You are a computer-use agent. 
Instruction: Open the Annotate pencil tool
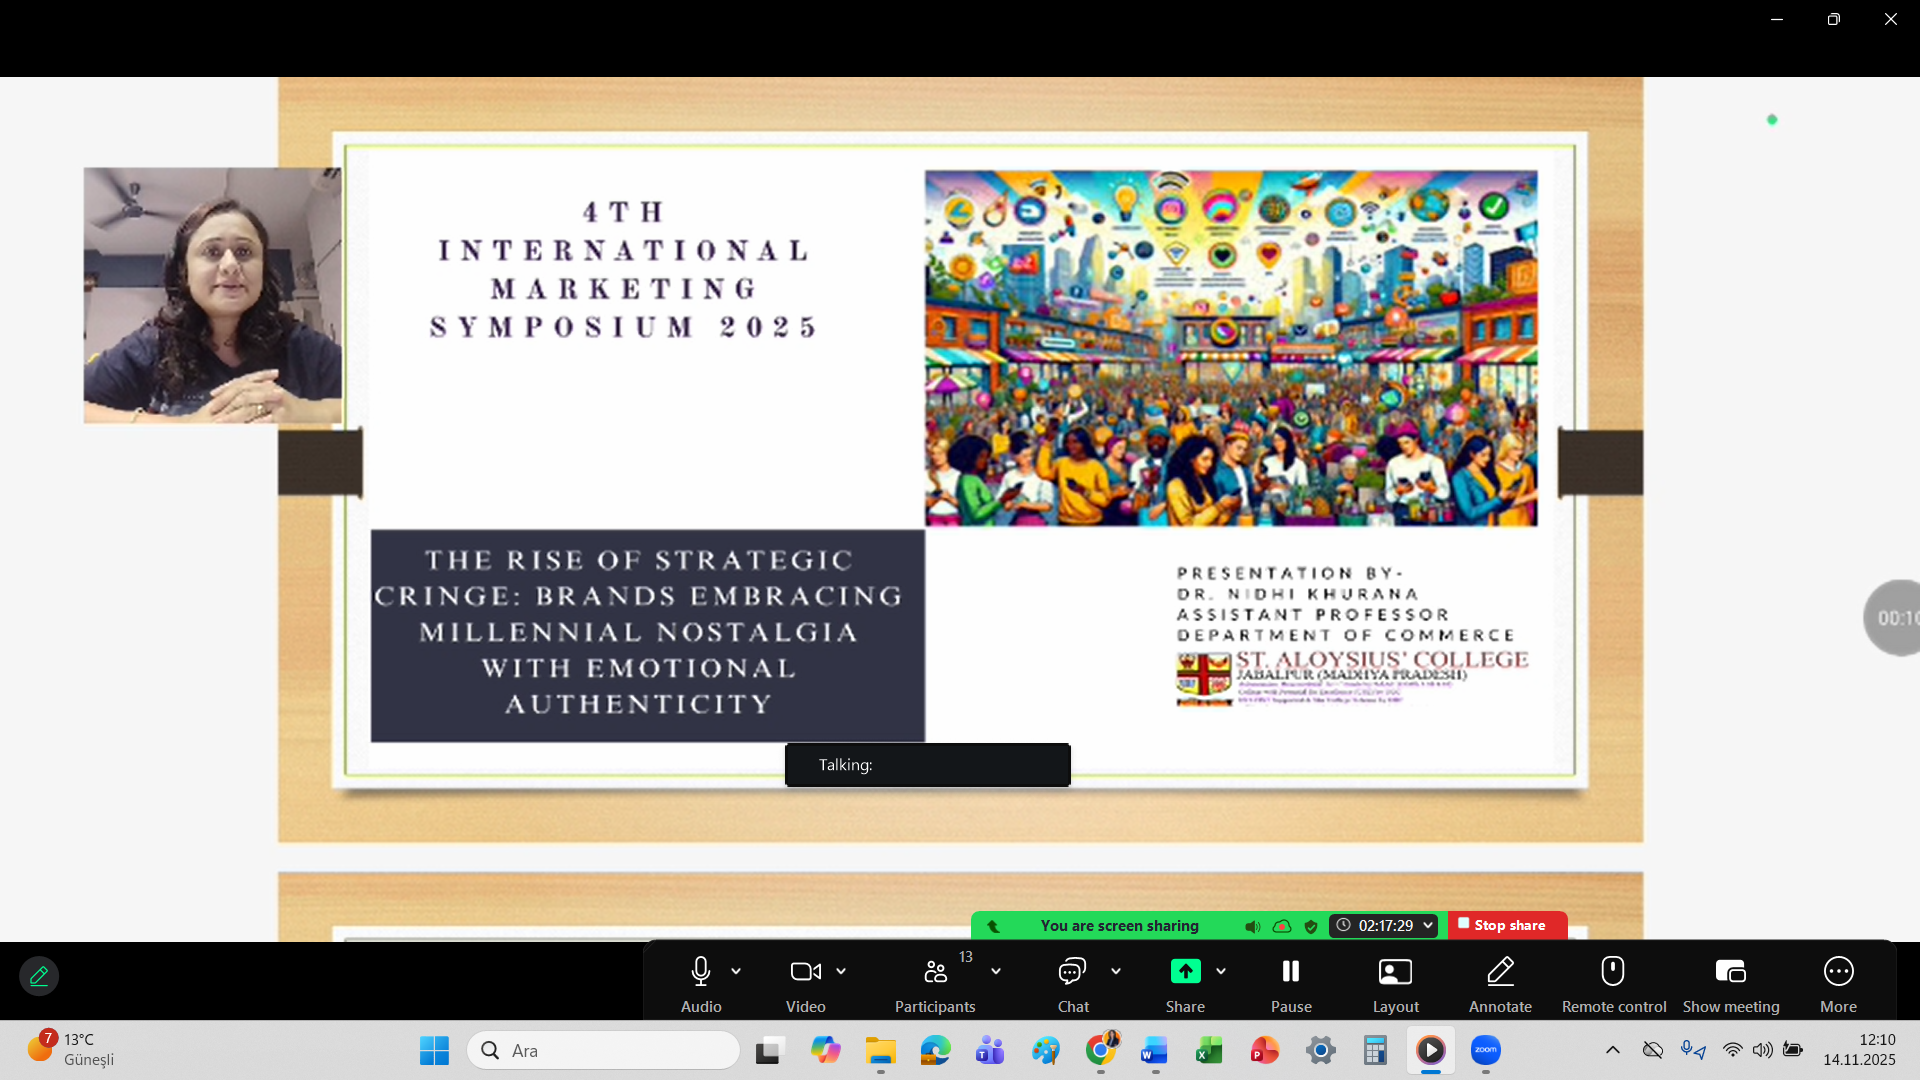tap(1500, 972)
